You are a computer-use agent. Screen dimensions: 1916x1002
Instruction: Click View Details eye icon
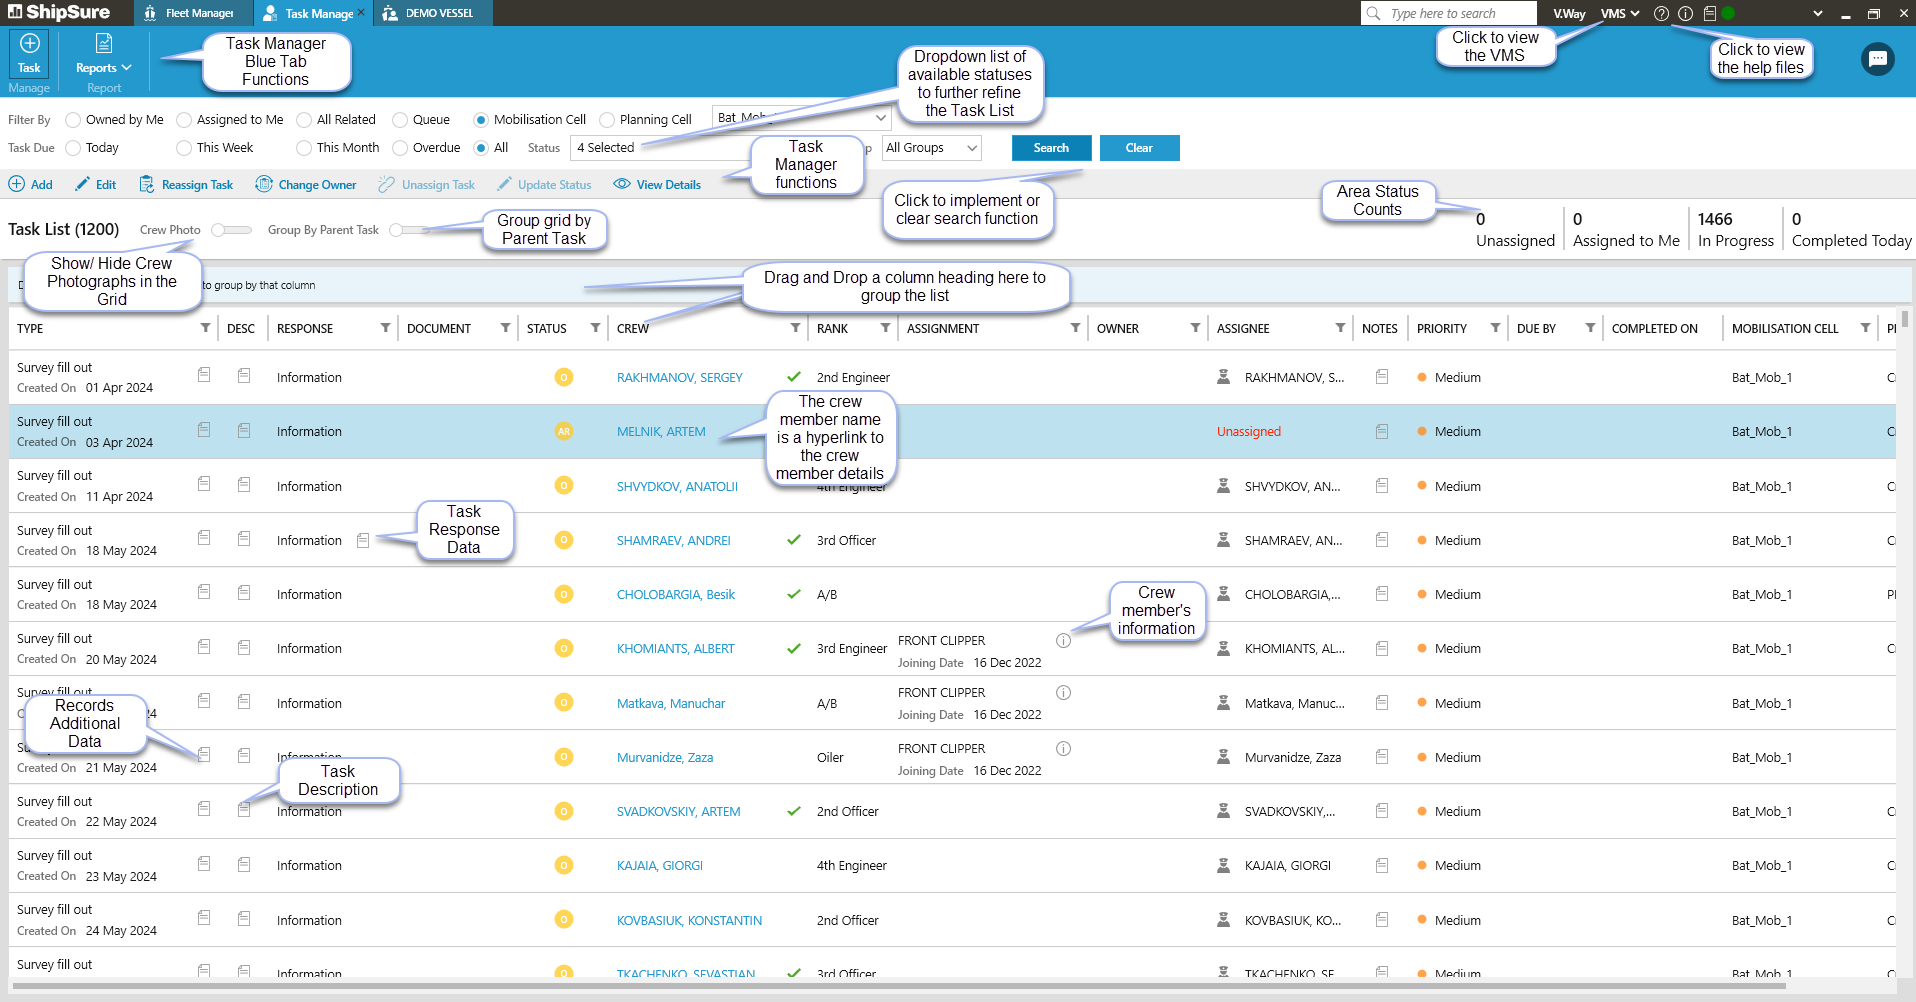pyautogui.click(x=622, y=184)
